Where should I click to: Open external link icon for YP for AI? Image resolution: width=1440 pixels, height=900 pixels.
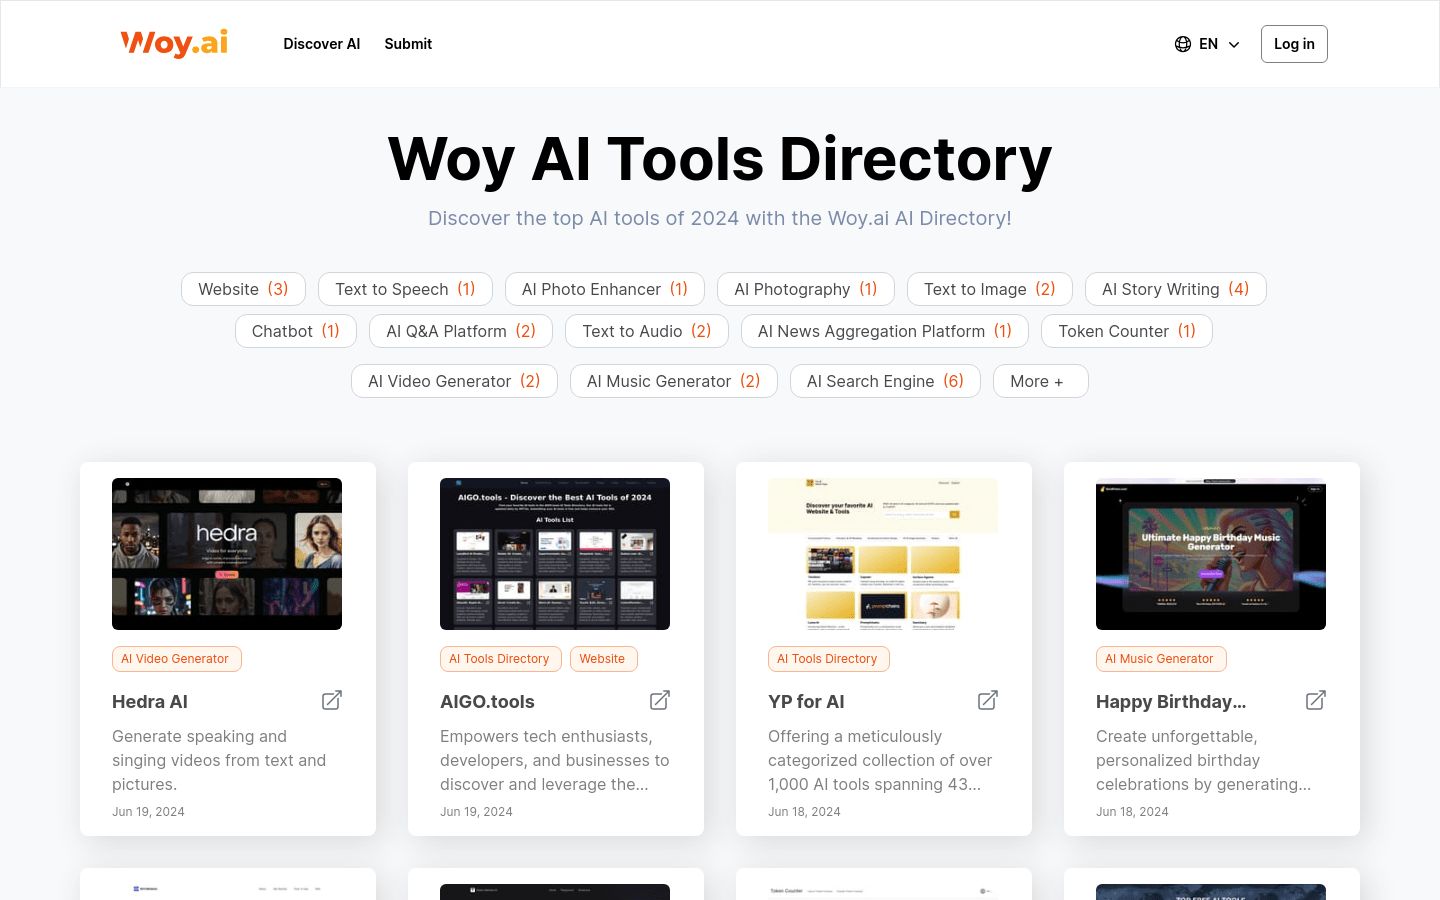coord(988,700)
